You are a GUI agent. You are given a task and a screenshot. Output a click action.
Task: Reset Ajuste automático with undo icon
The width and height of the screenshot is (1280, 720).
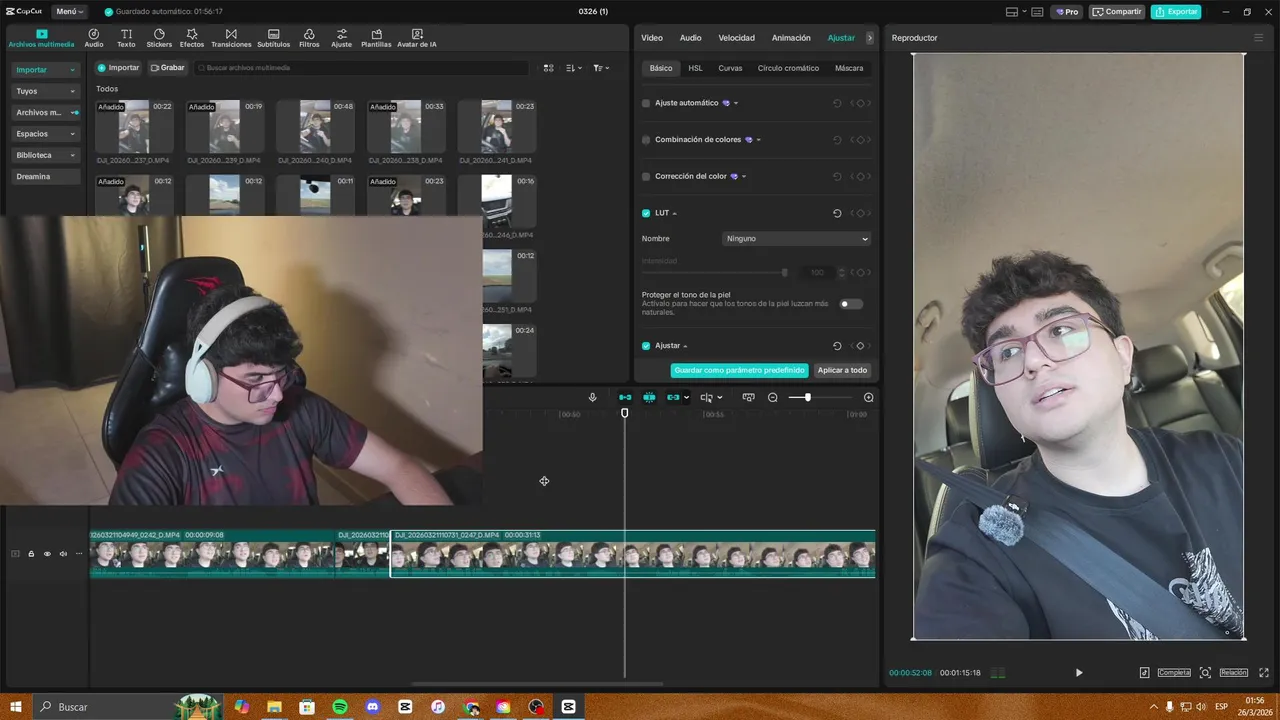[837, 103]
